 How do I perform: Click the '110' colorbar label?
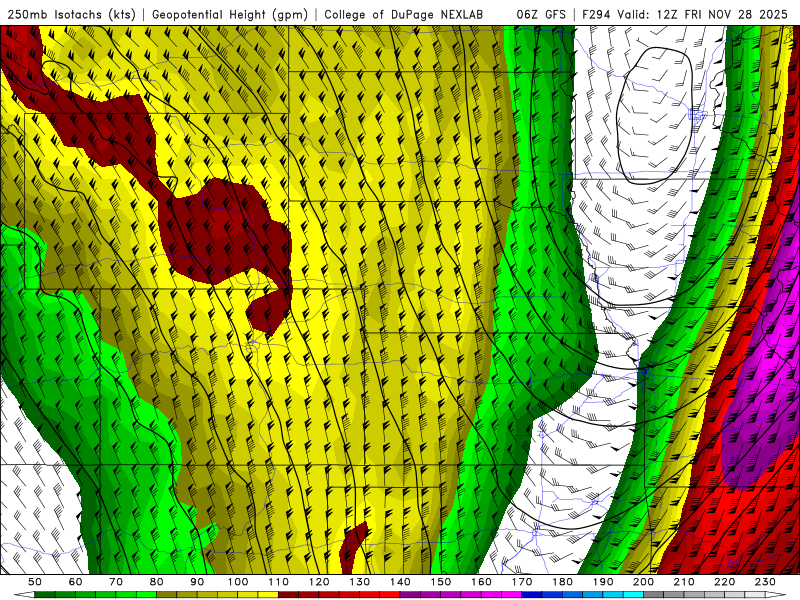pyautogui.click(x=278, y=582)
